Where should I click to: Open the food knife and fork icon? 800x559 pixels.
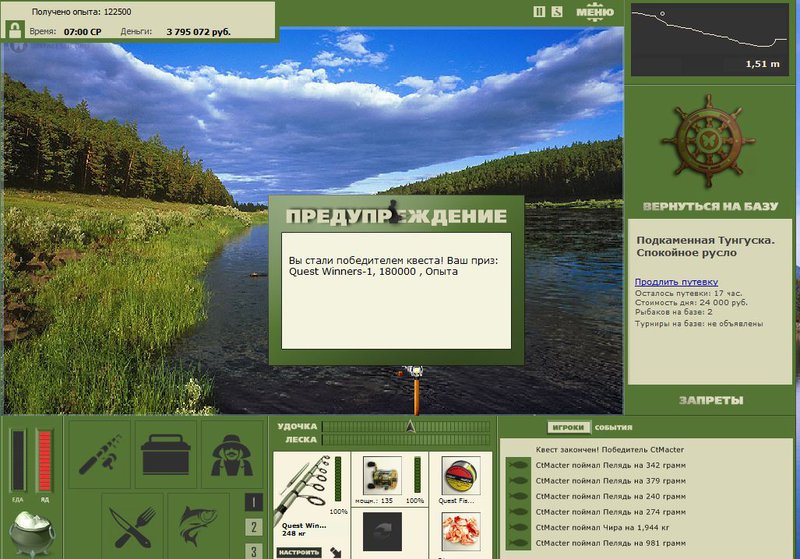(x=133, y=525)
